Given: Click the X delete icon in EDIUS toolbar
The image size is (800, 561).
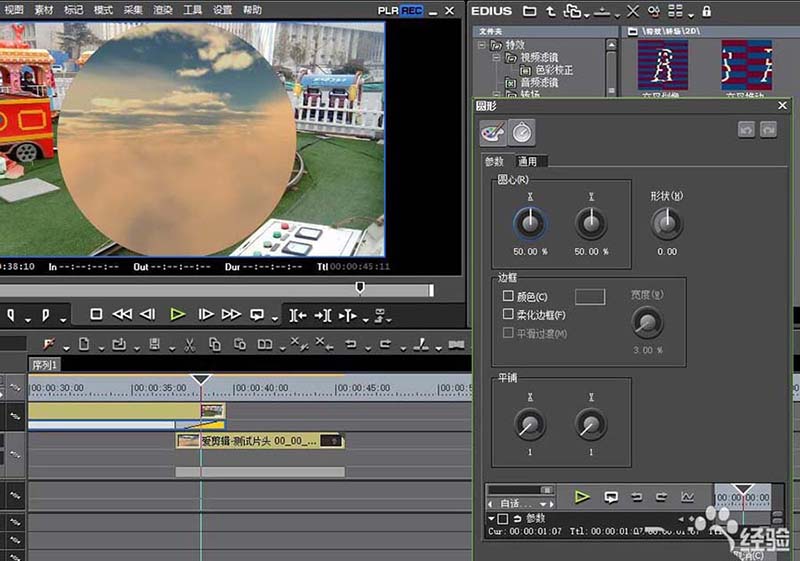Looking at the screenshot, I should [632, 11].
